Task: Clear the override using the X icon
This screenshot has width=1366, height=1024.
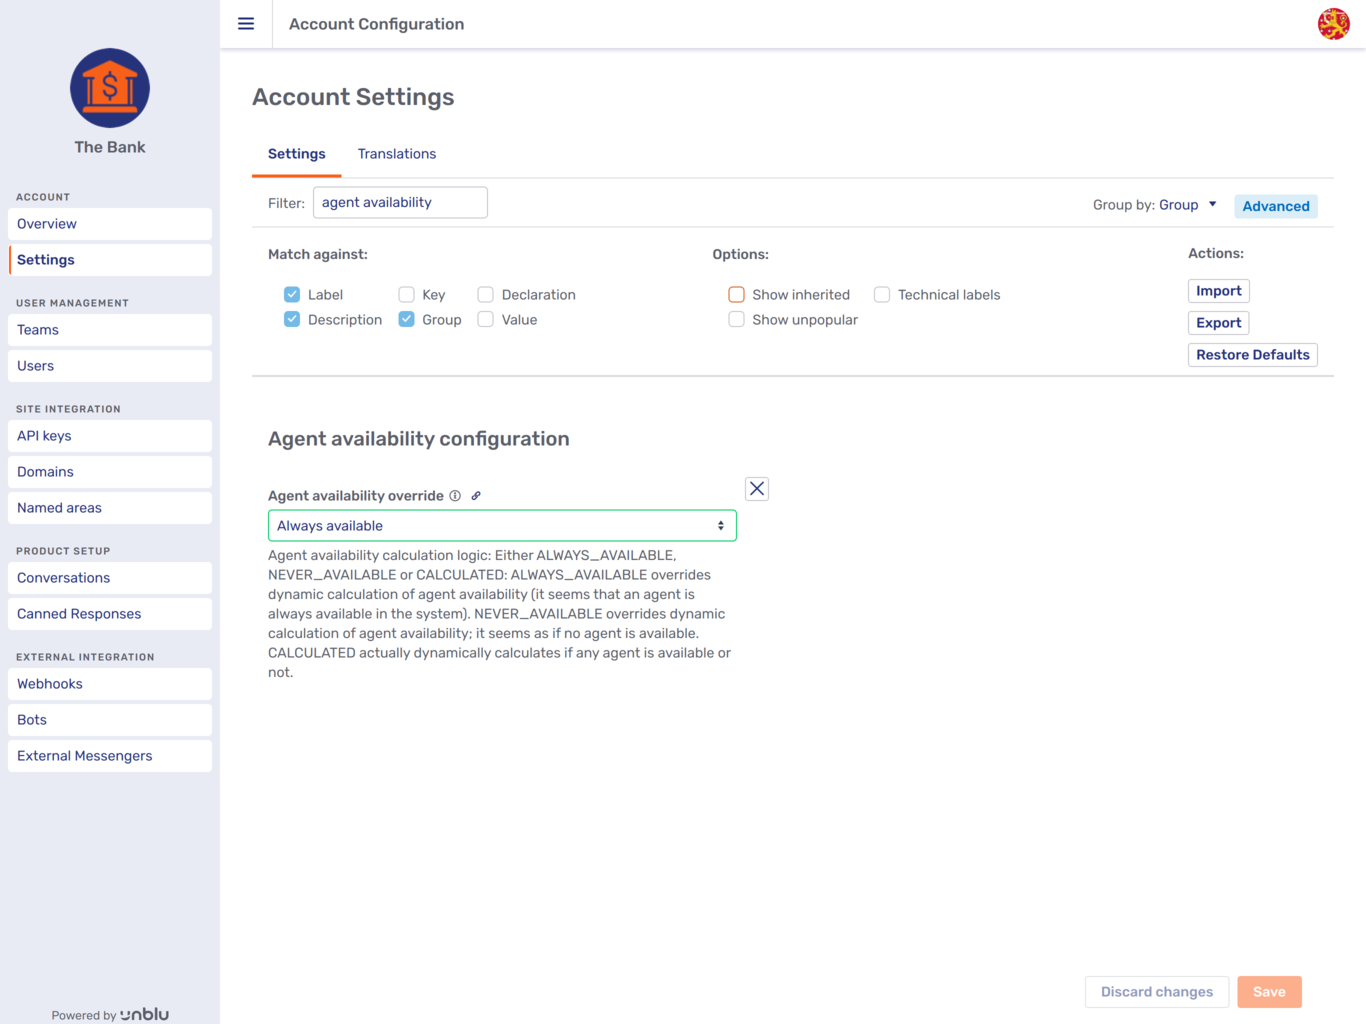Action: tap(757, 488)
